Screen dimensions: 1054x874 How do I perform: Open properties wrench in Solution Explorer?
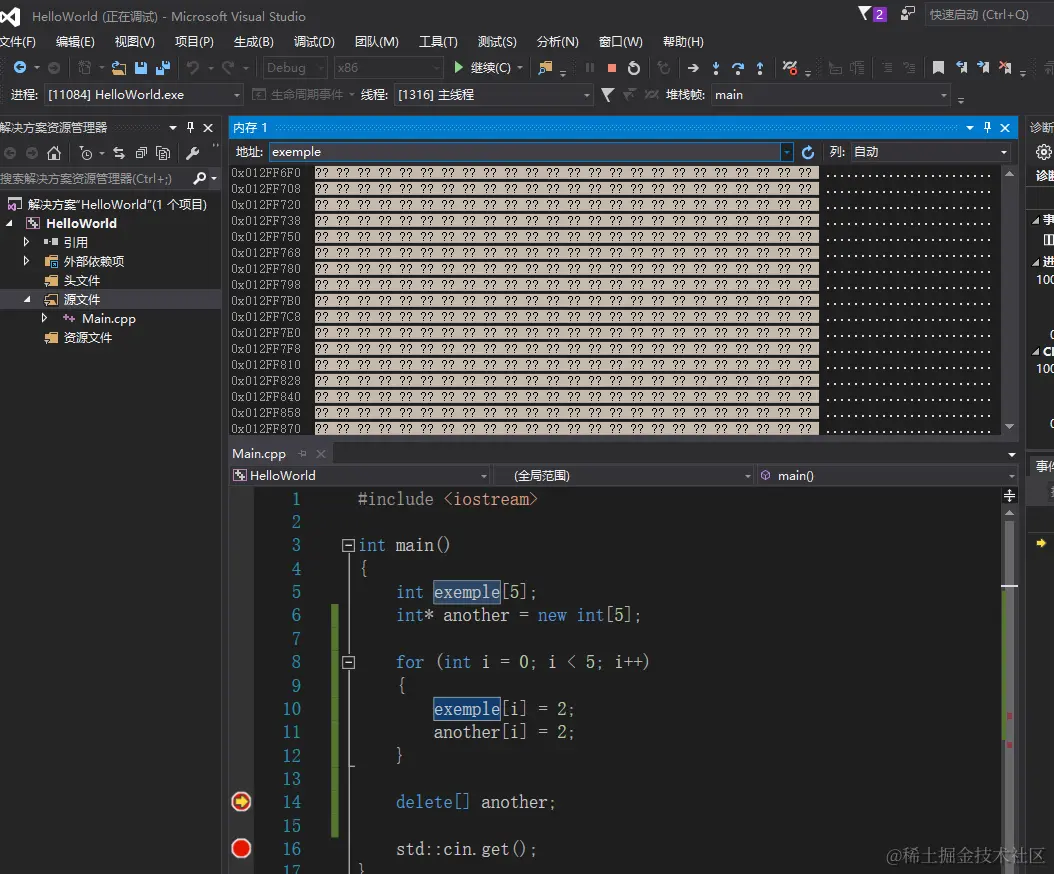pos(193,153)
